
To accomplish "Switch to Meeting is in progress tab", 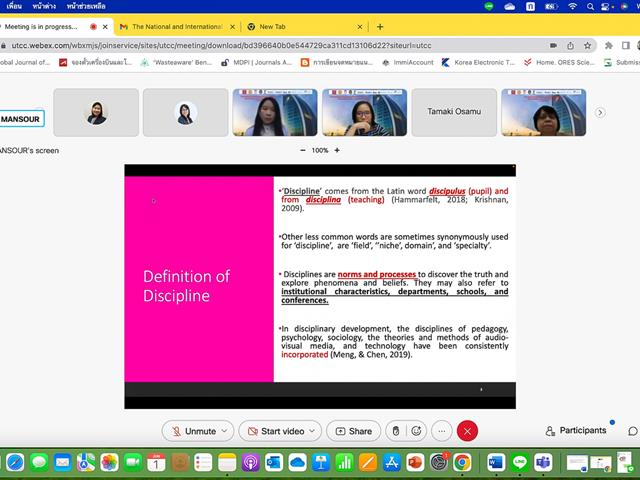I will pos(41,27).
